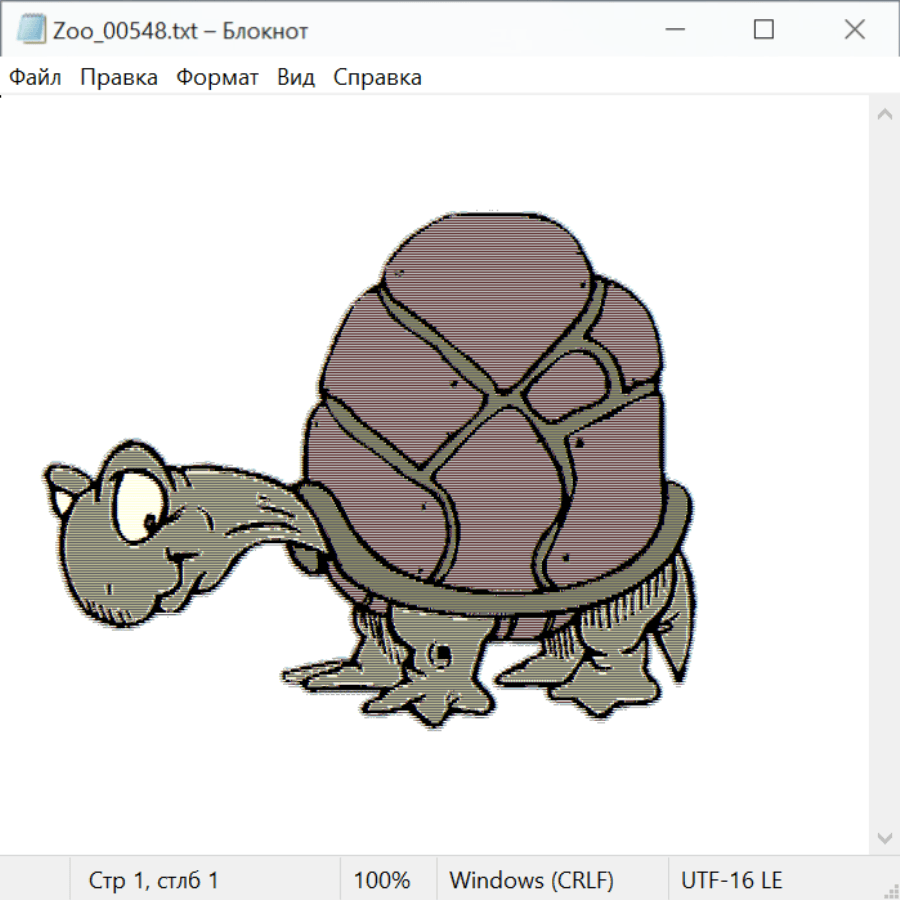This screenshot has width=900, height=900.
Task: Open the Формат menu
Action: pos(217,78)
